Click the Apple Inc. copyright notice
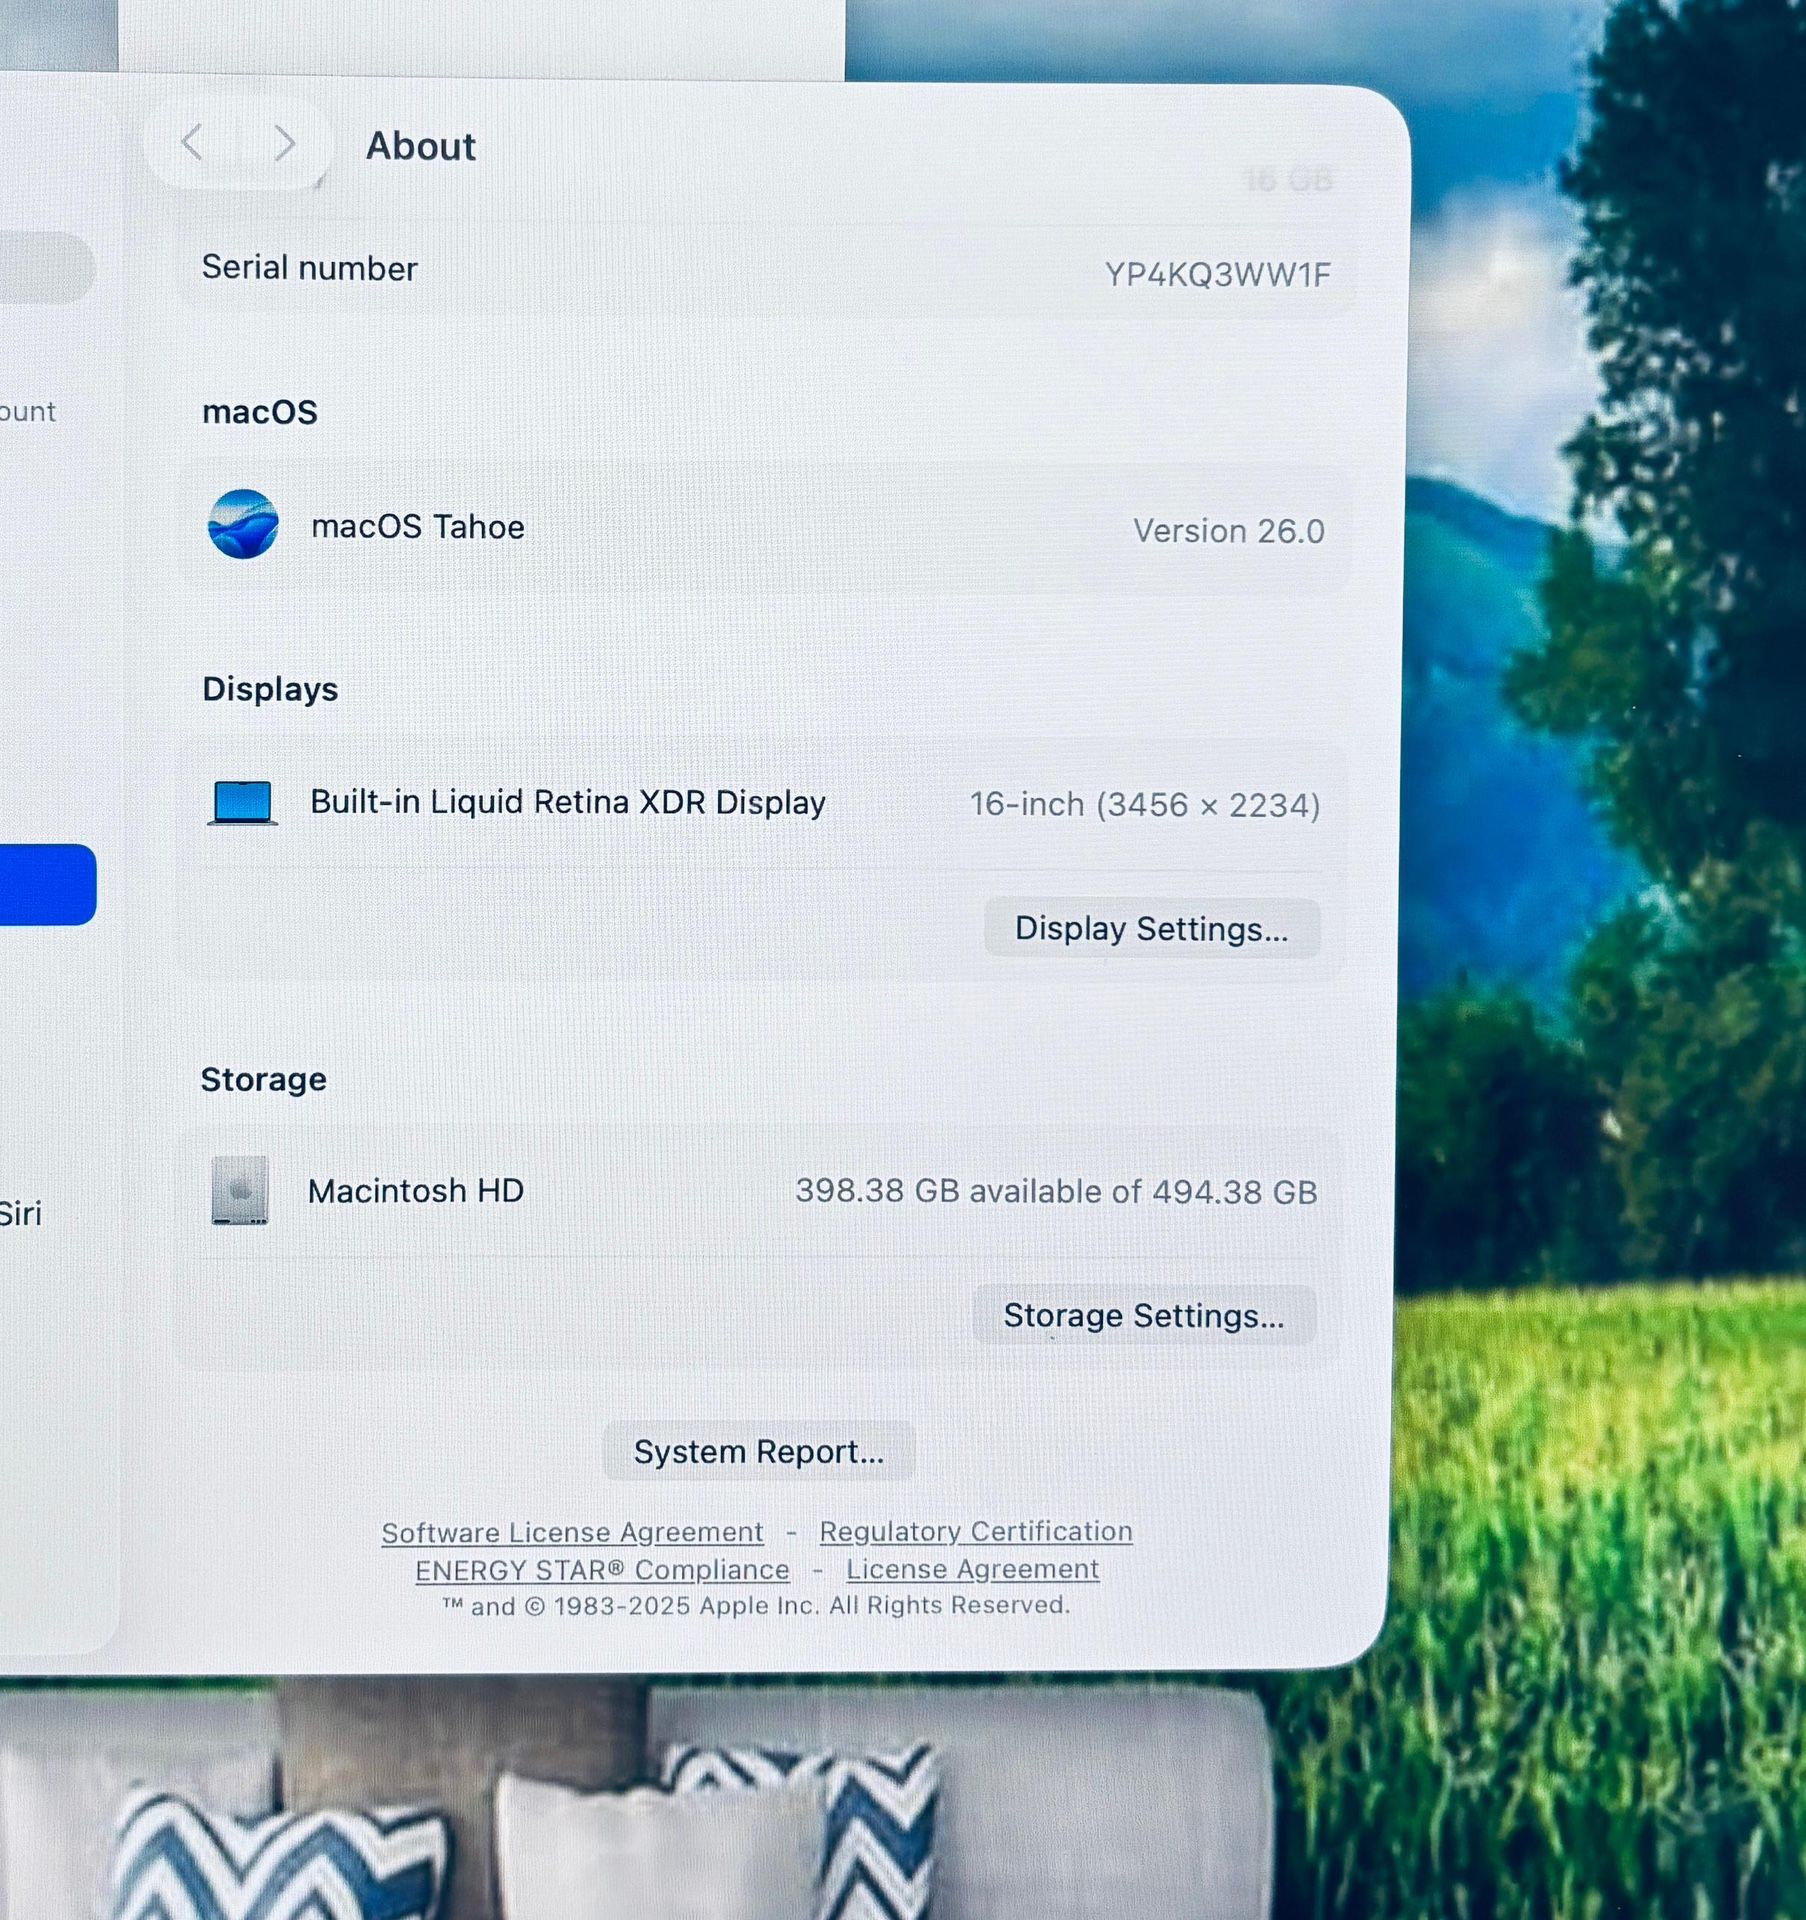Viewport: 1806px width, 1920px height. 756,1606
